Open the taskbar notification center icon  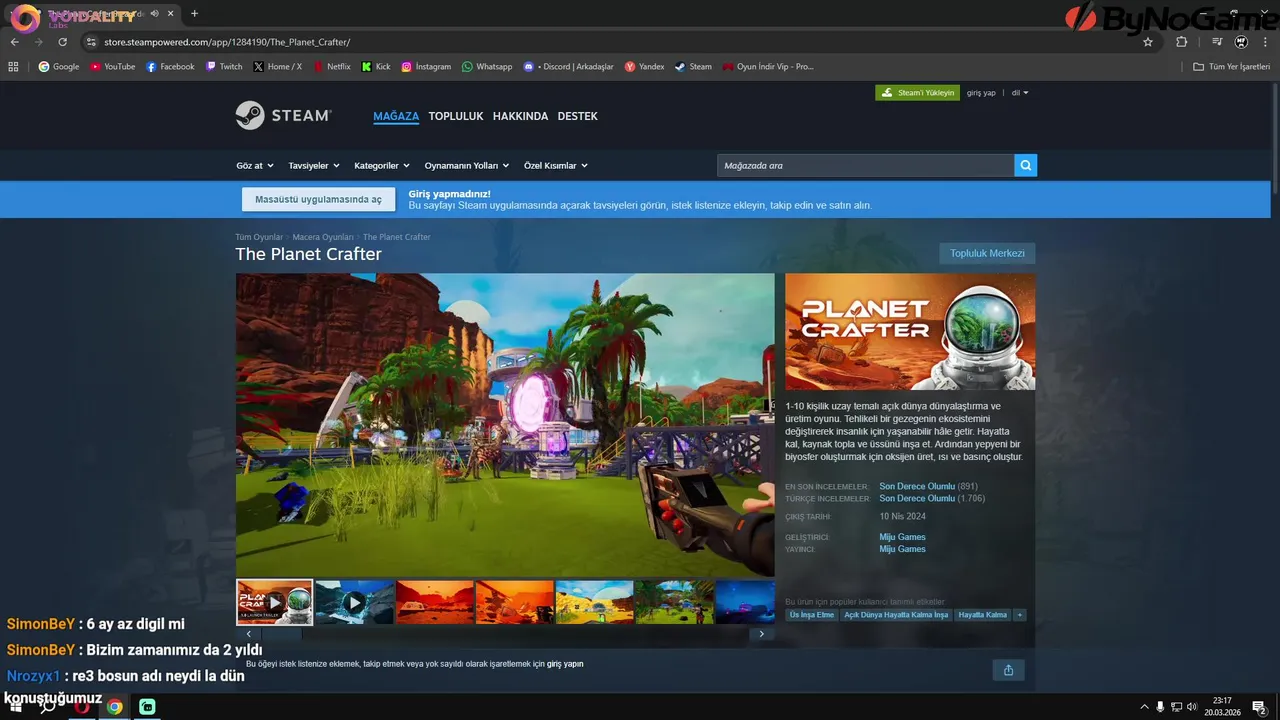click(x=1259, y=707)
